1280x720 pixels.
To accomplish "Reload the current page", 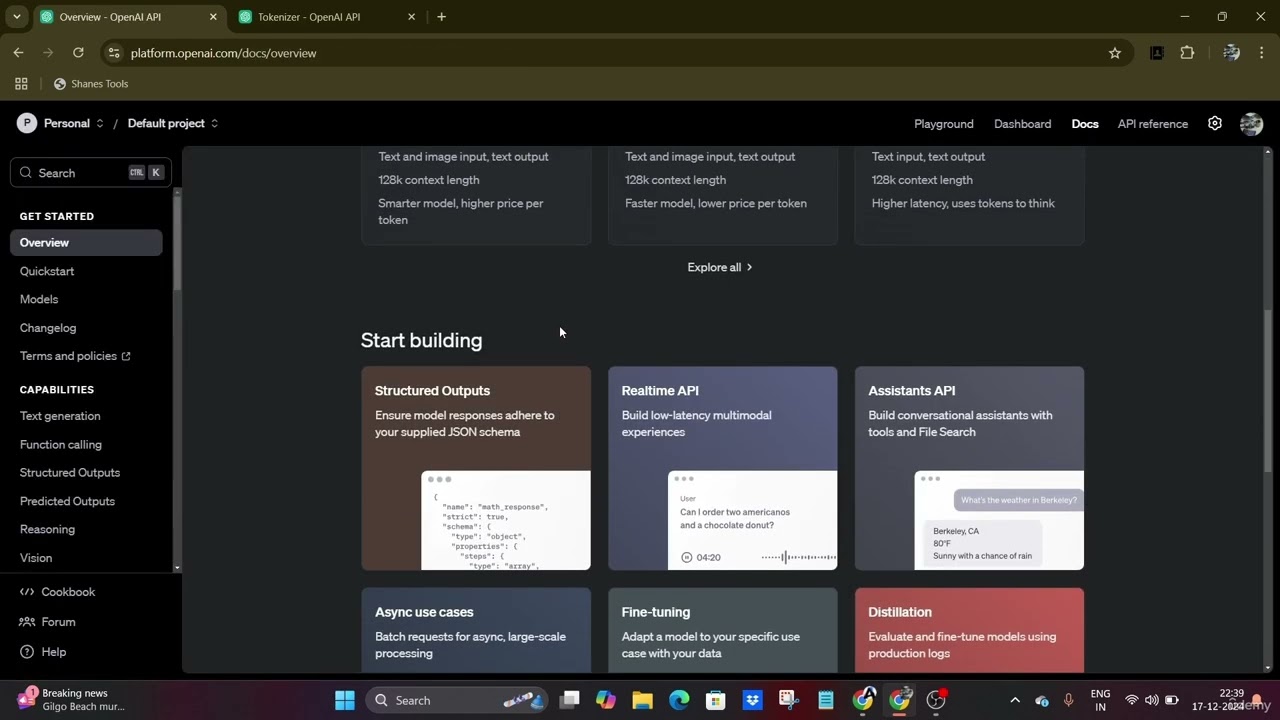I will coord(78,53).
